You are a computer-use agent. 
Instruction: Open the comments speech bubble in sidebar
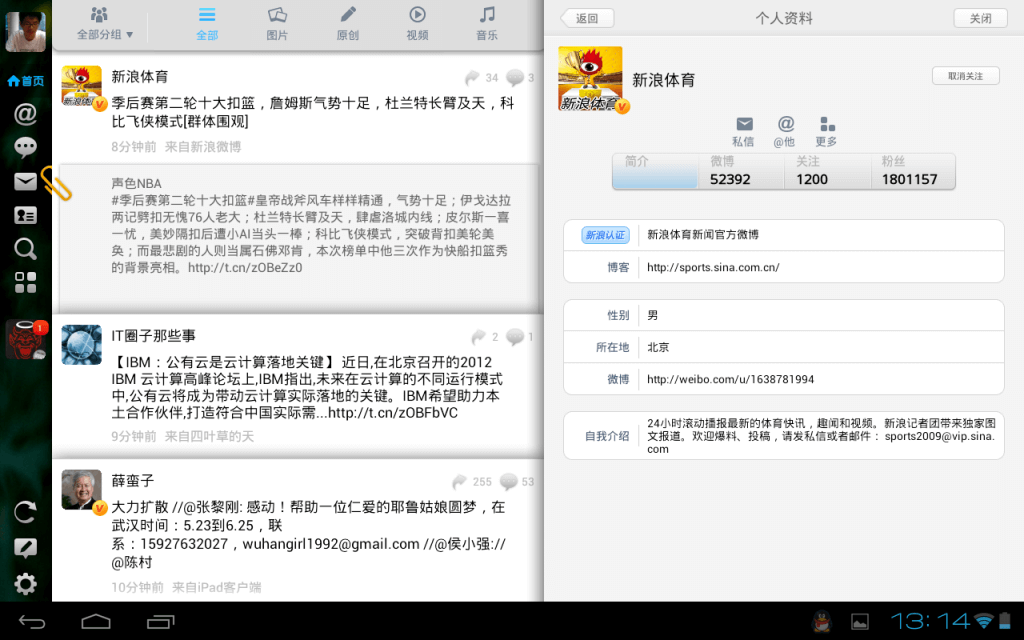[25, 148]
